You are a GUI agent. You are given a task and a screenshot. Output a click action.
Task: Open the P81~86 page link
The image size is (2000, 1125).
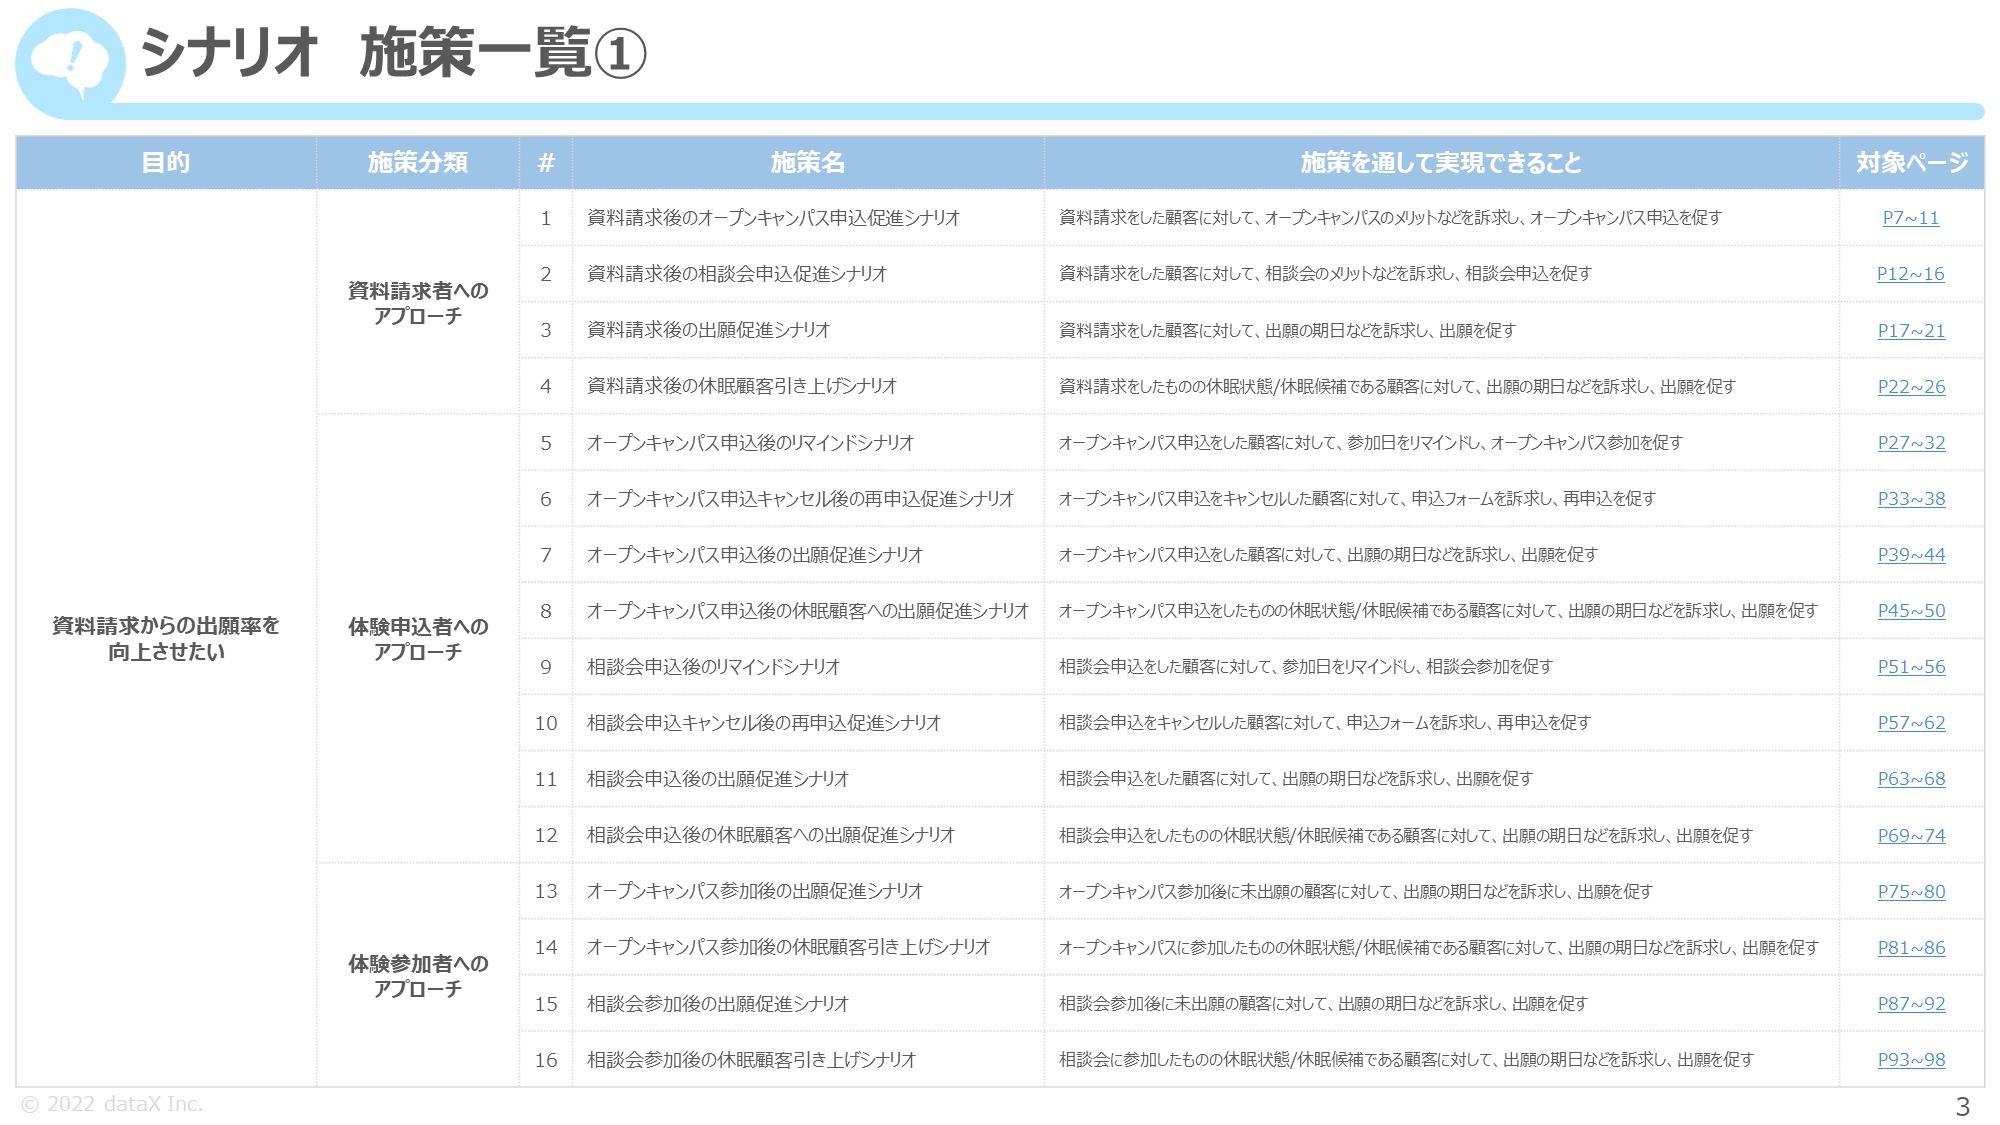coord(1911,947)
